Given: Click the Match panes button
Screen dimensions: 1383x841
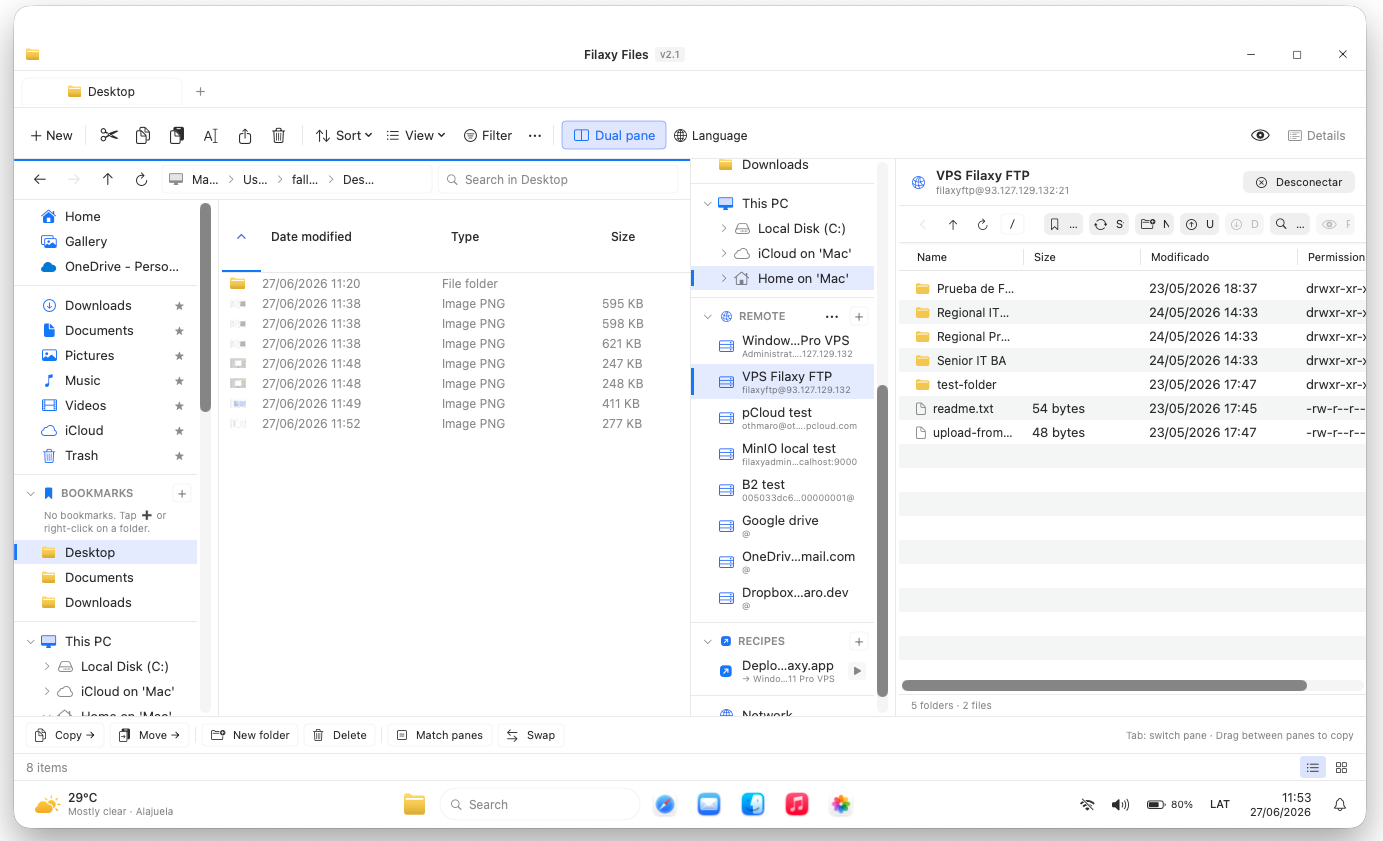Looking at the screenshot, I should pos(440,735).
